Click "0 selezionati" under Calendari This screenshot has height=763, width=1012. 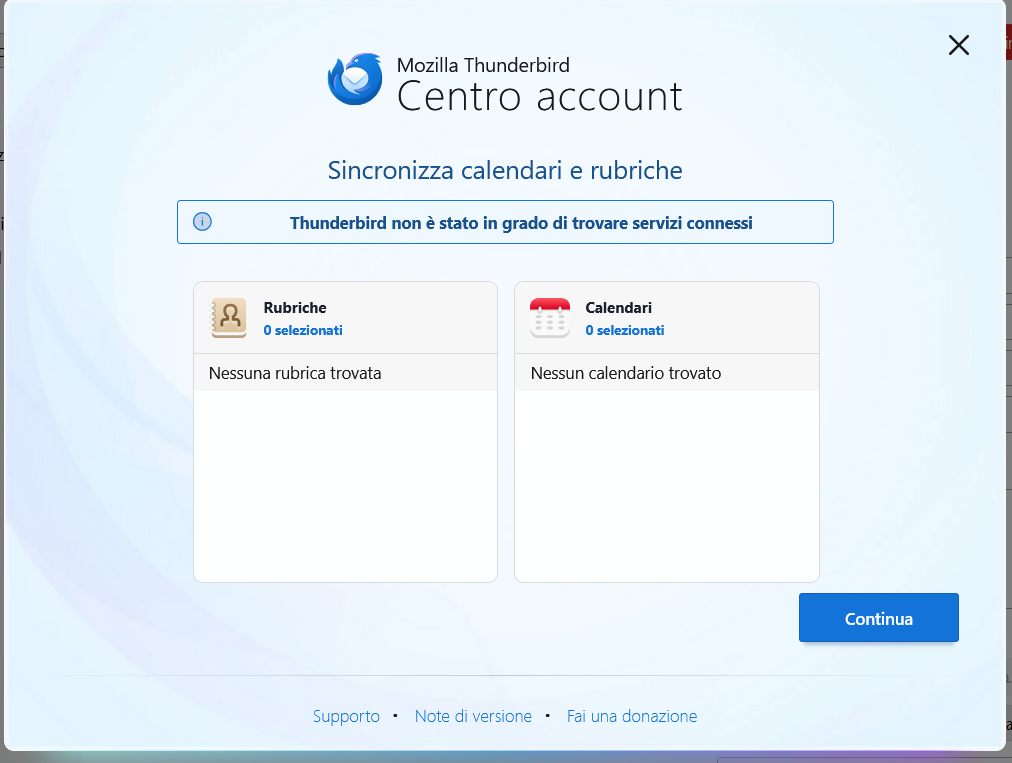[625, 330]
